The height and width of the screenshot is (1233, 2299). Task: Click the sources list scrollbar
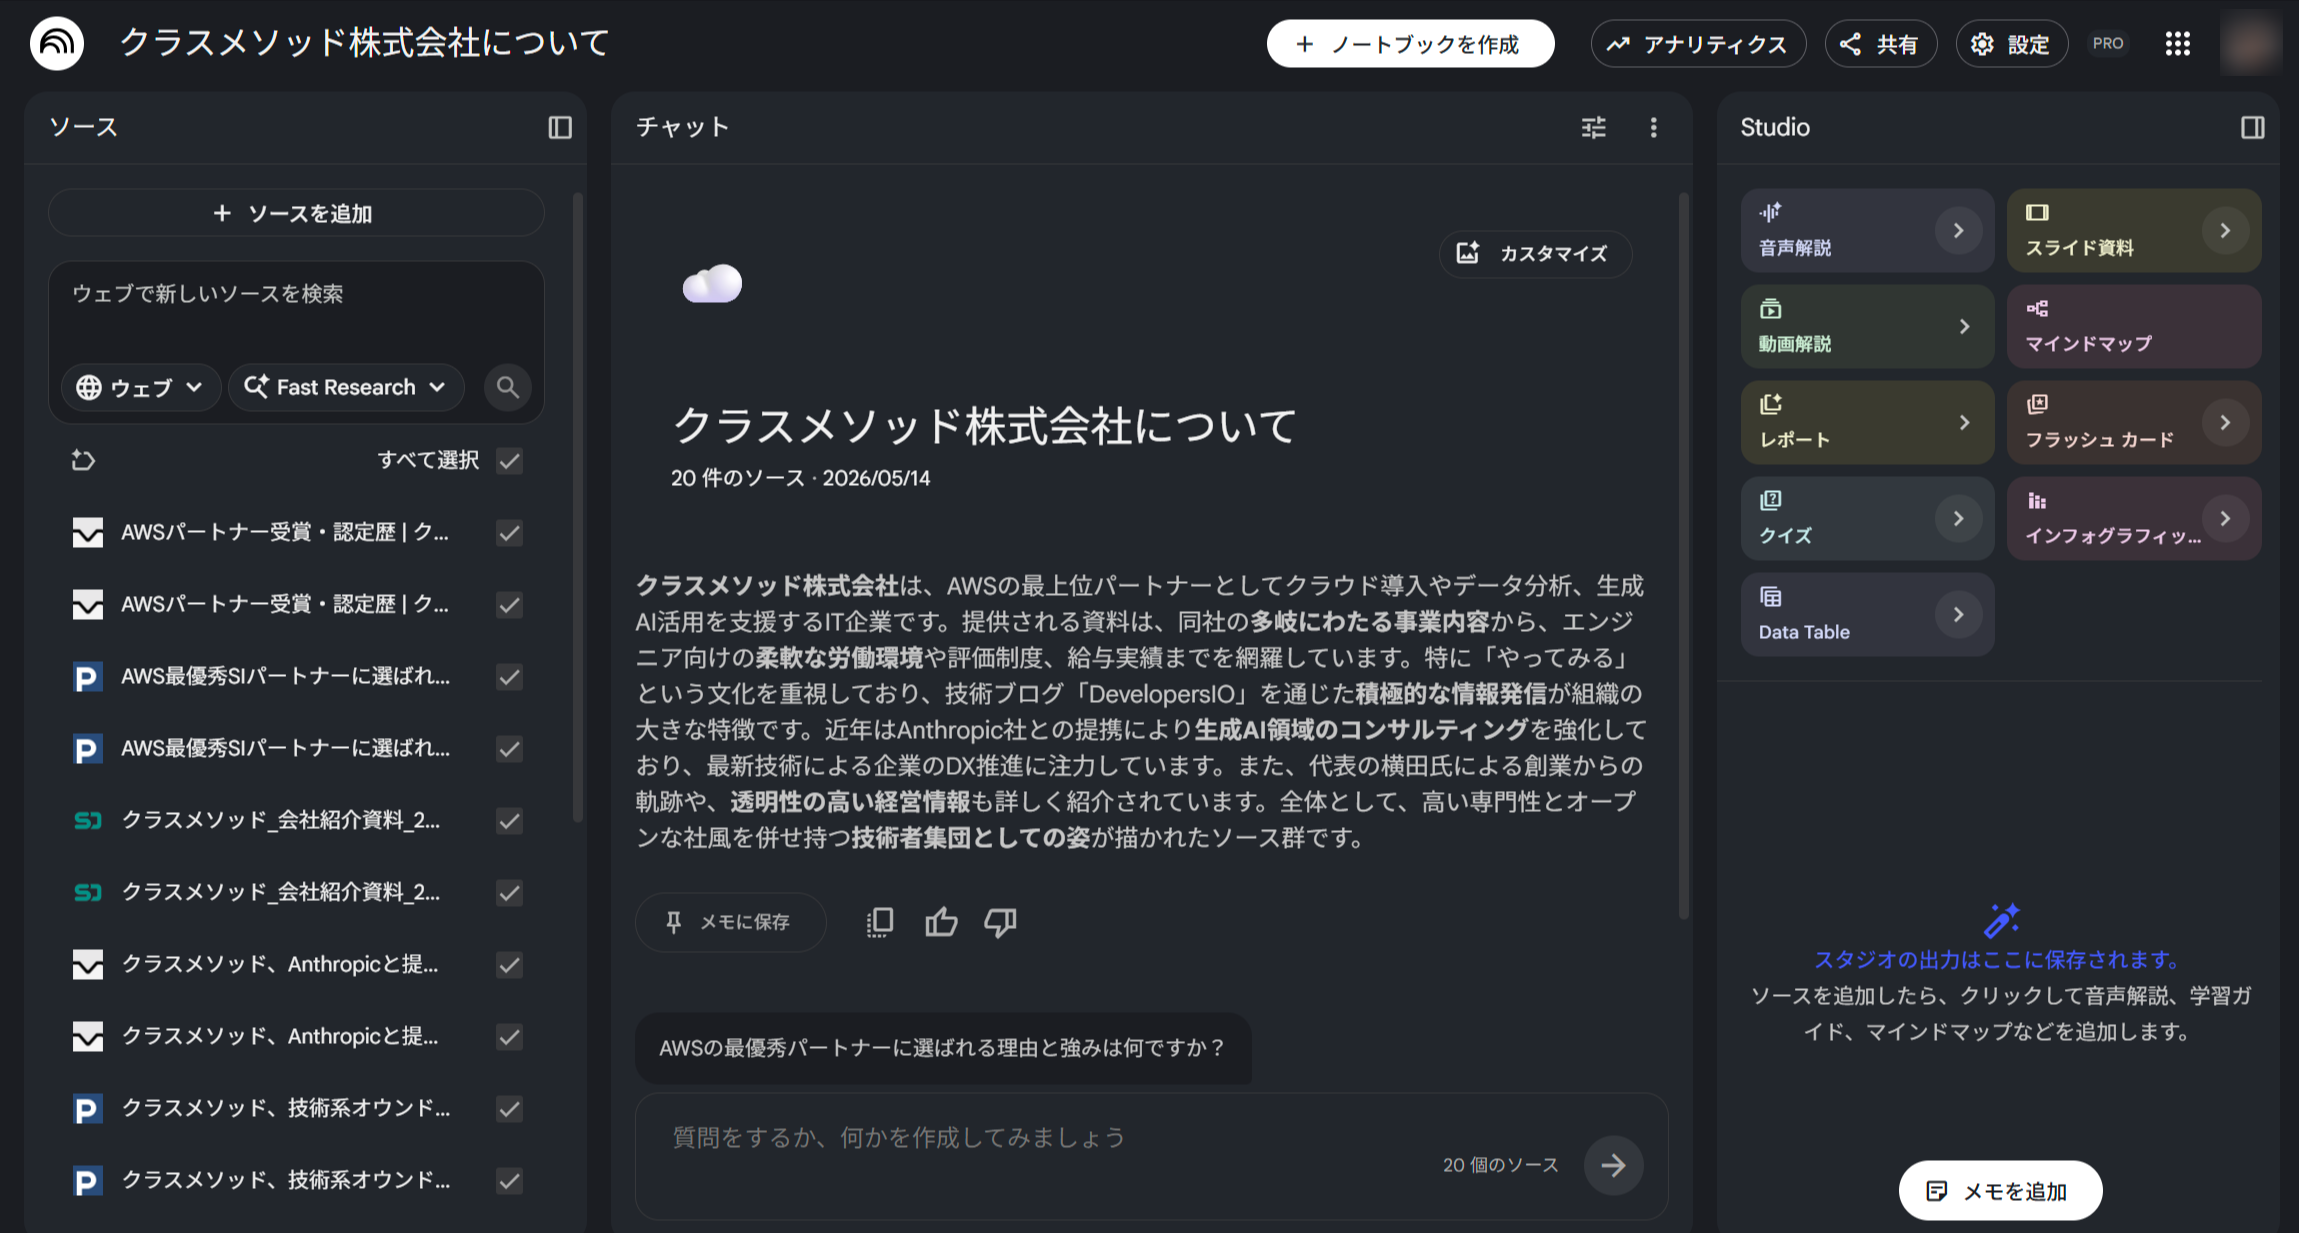(578, 508)
